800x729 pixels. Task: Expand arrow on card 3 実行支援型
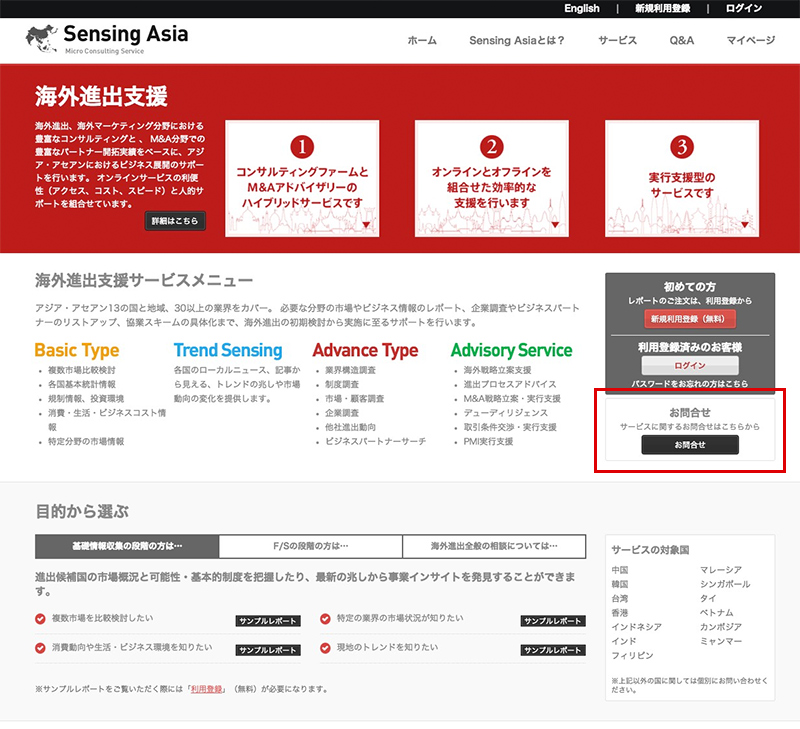[x=745, y=225]
